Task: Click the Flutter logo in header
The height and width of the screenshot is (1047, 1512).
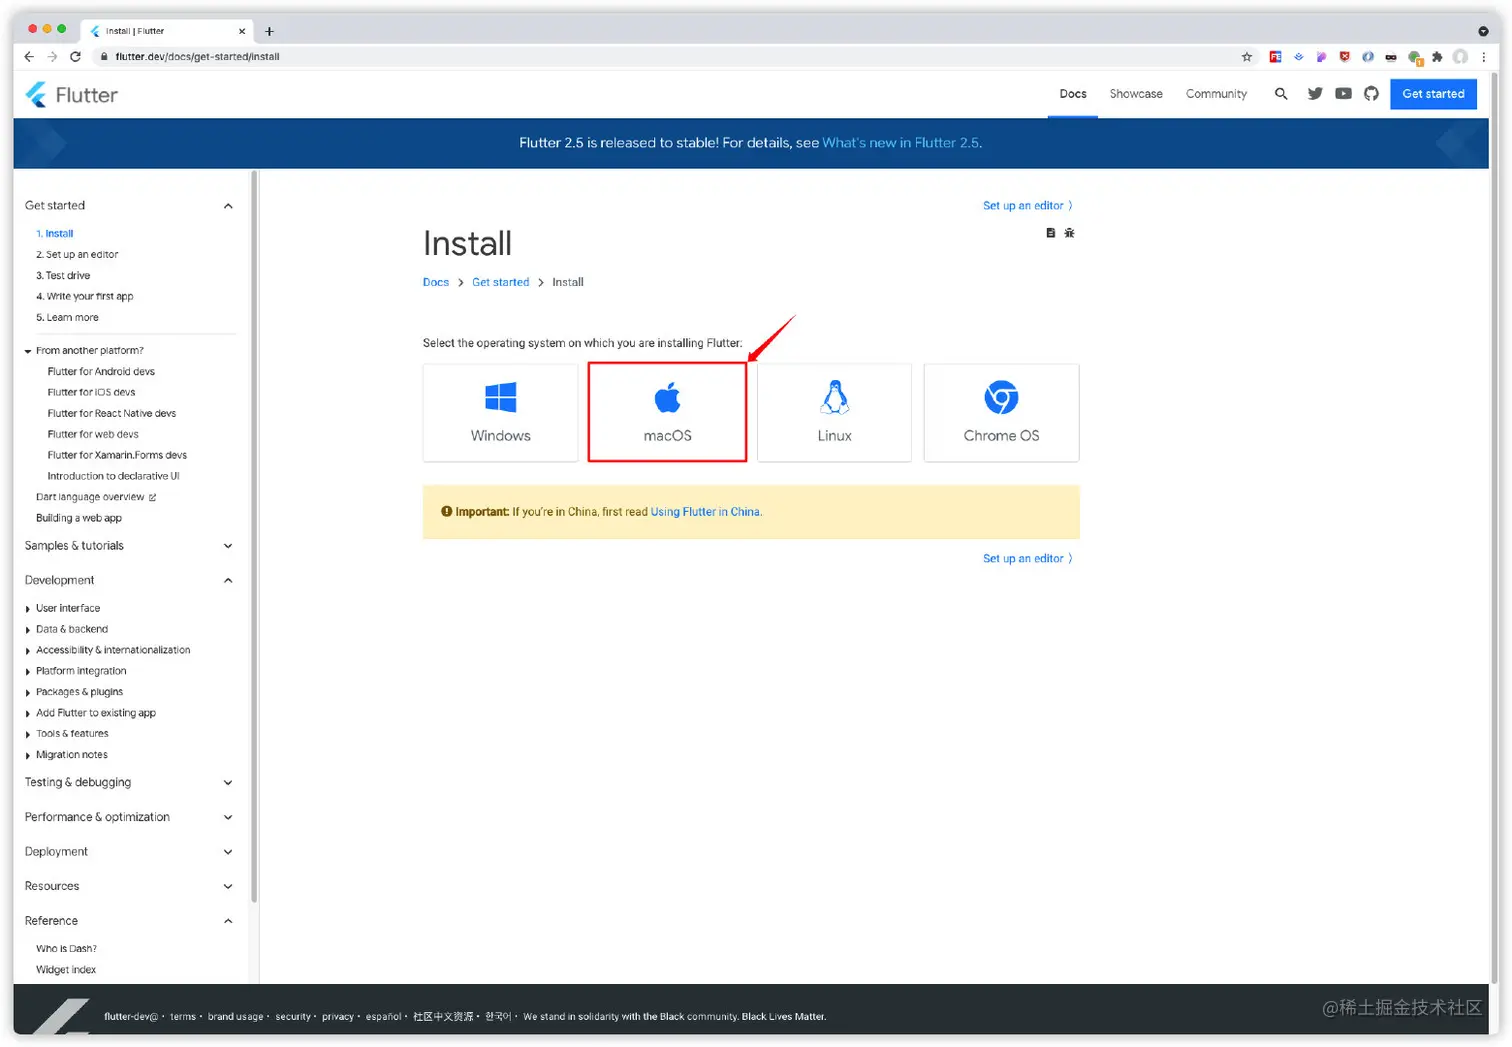Action: (x=71, y=95)
